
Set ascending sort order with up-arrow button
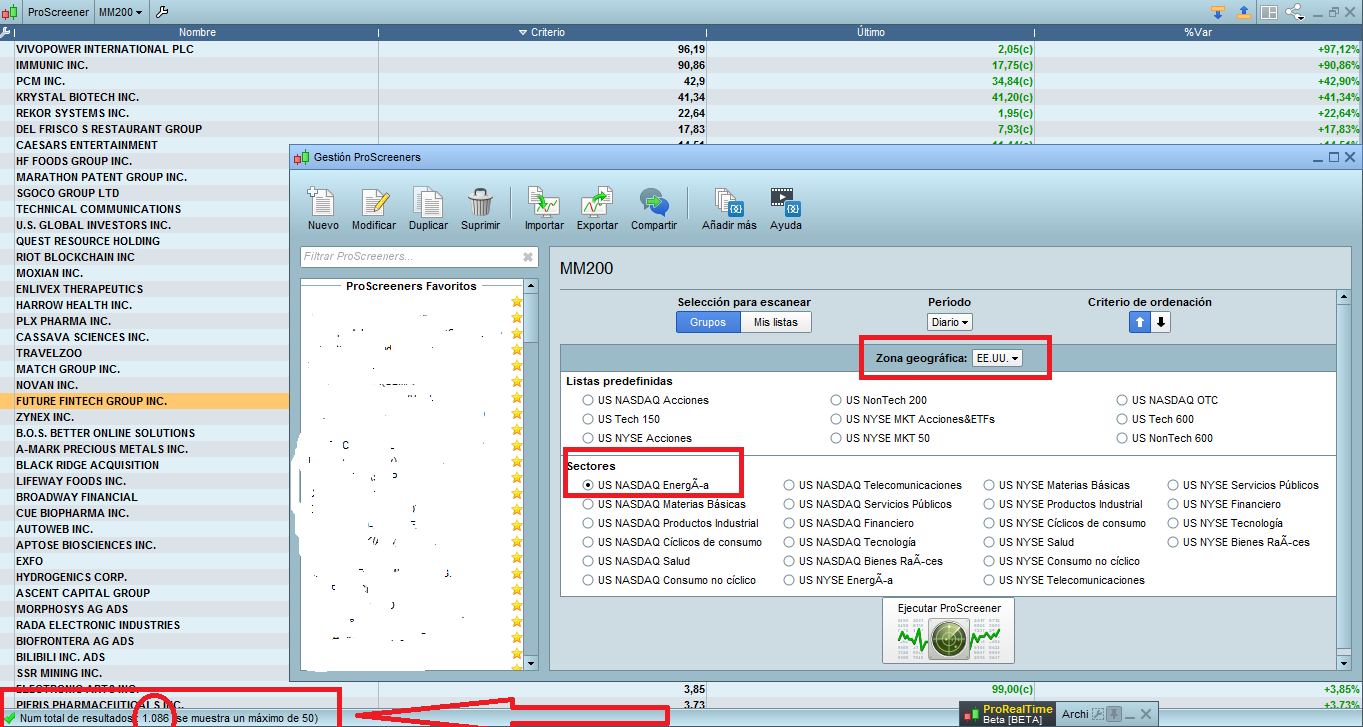pos(1140,322)
